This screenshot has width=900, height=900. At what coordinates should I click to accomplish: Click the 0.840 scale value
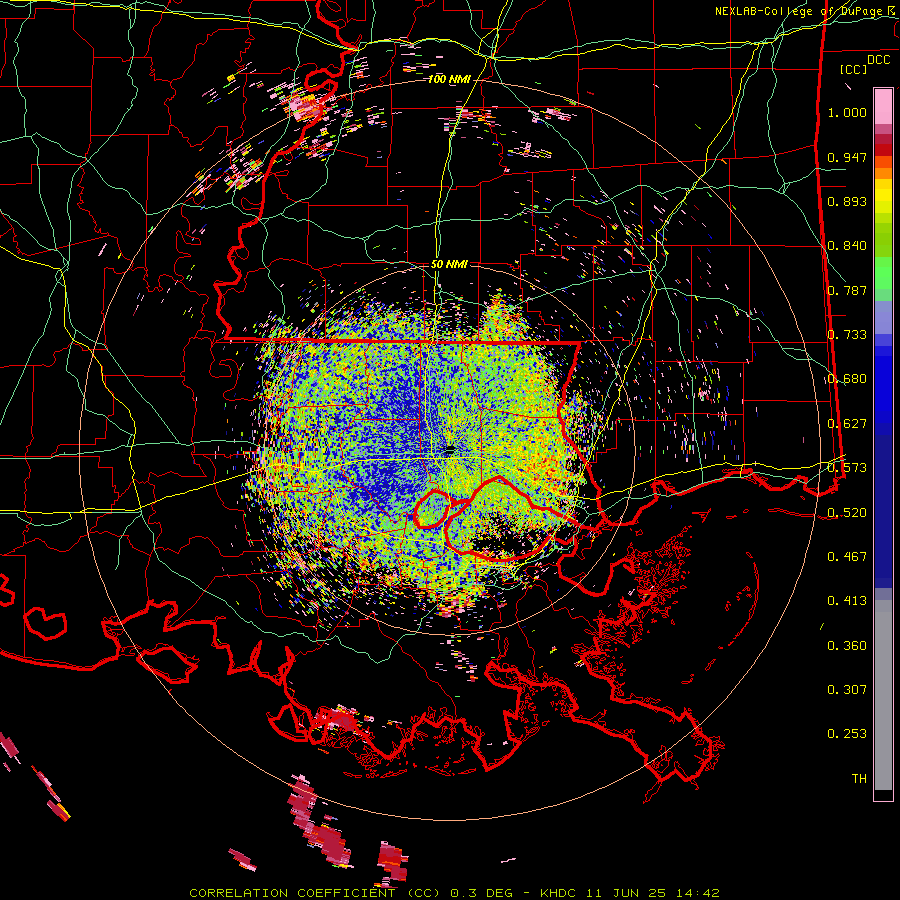pyautogui.click(x=847, y=246)
